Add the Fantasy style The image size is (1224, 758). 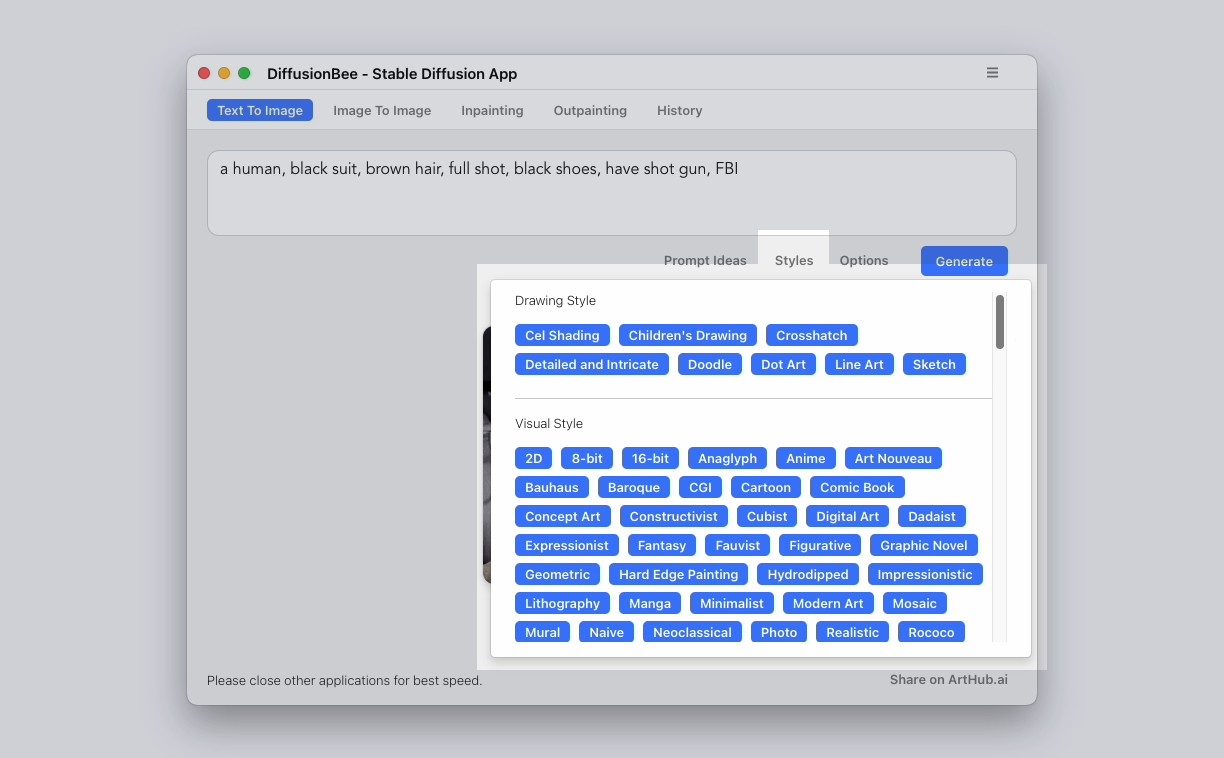(x=662, y=545)
